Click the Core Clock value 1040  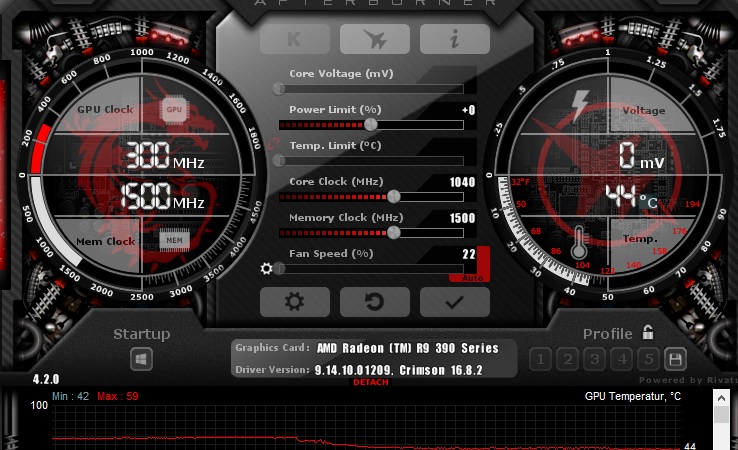click(462, 182)
